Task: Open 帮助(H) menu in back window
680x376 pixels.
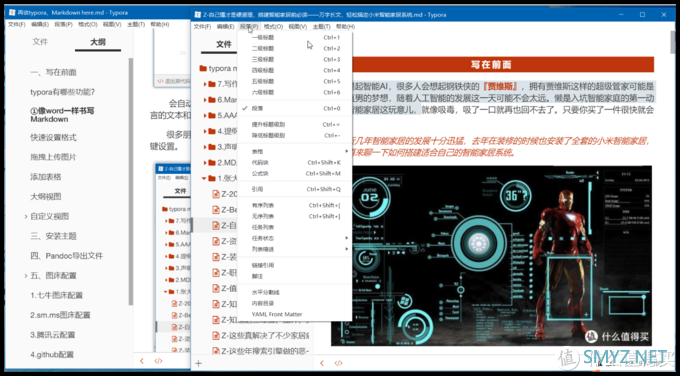Action: pyautogui.click(x=160, y=24)
